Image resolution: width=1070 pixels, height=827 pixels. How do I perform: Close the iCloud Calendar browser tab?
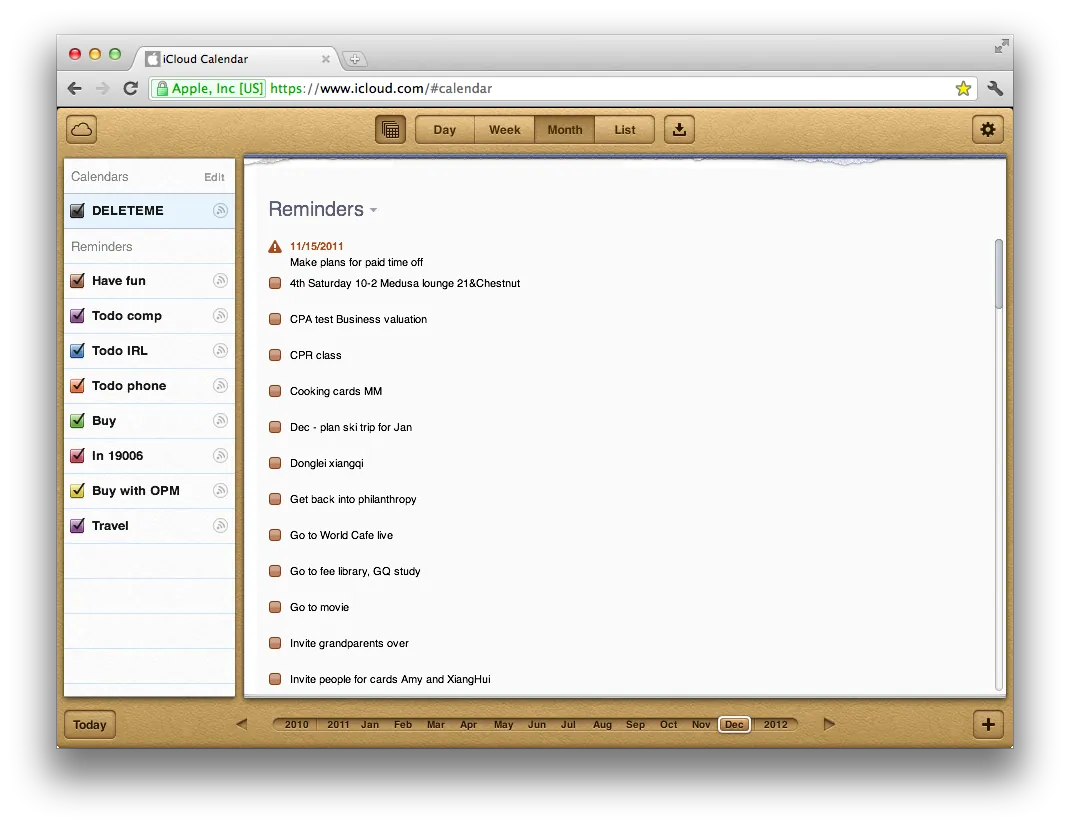pos(326,59)
